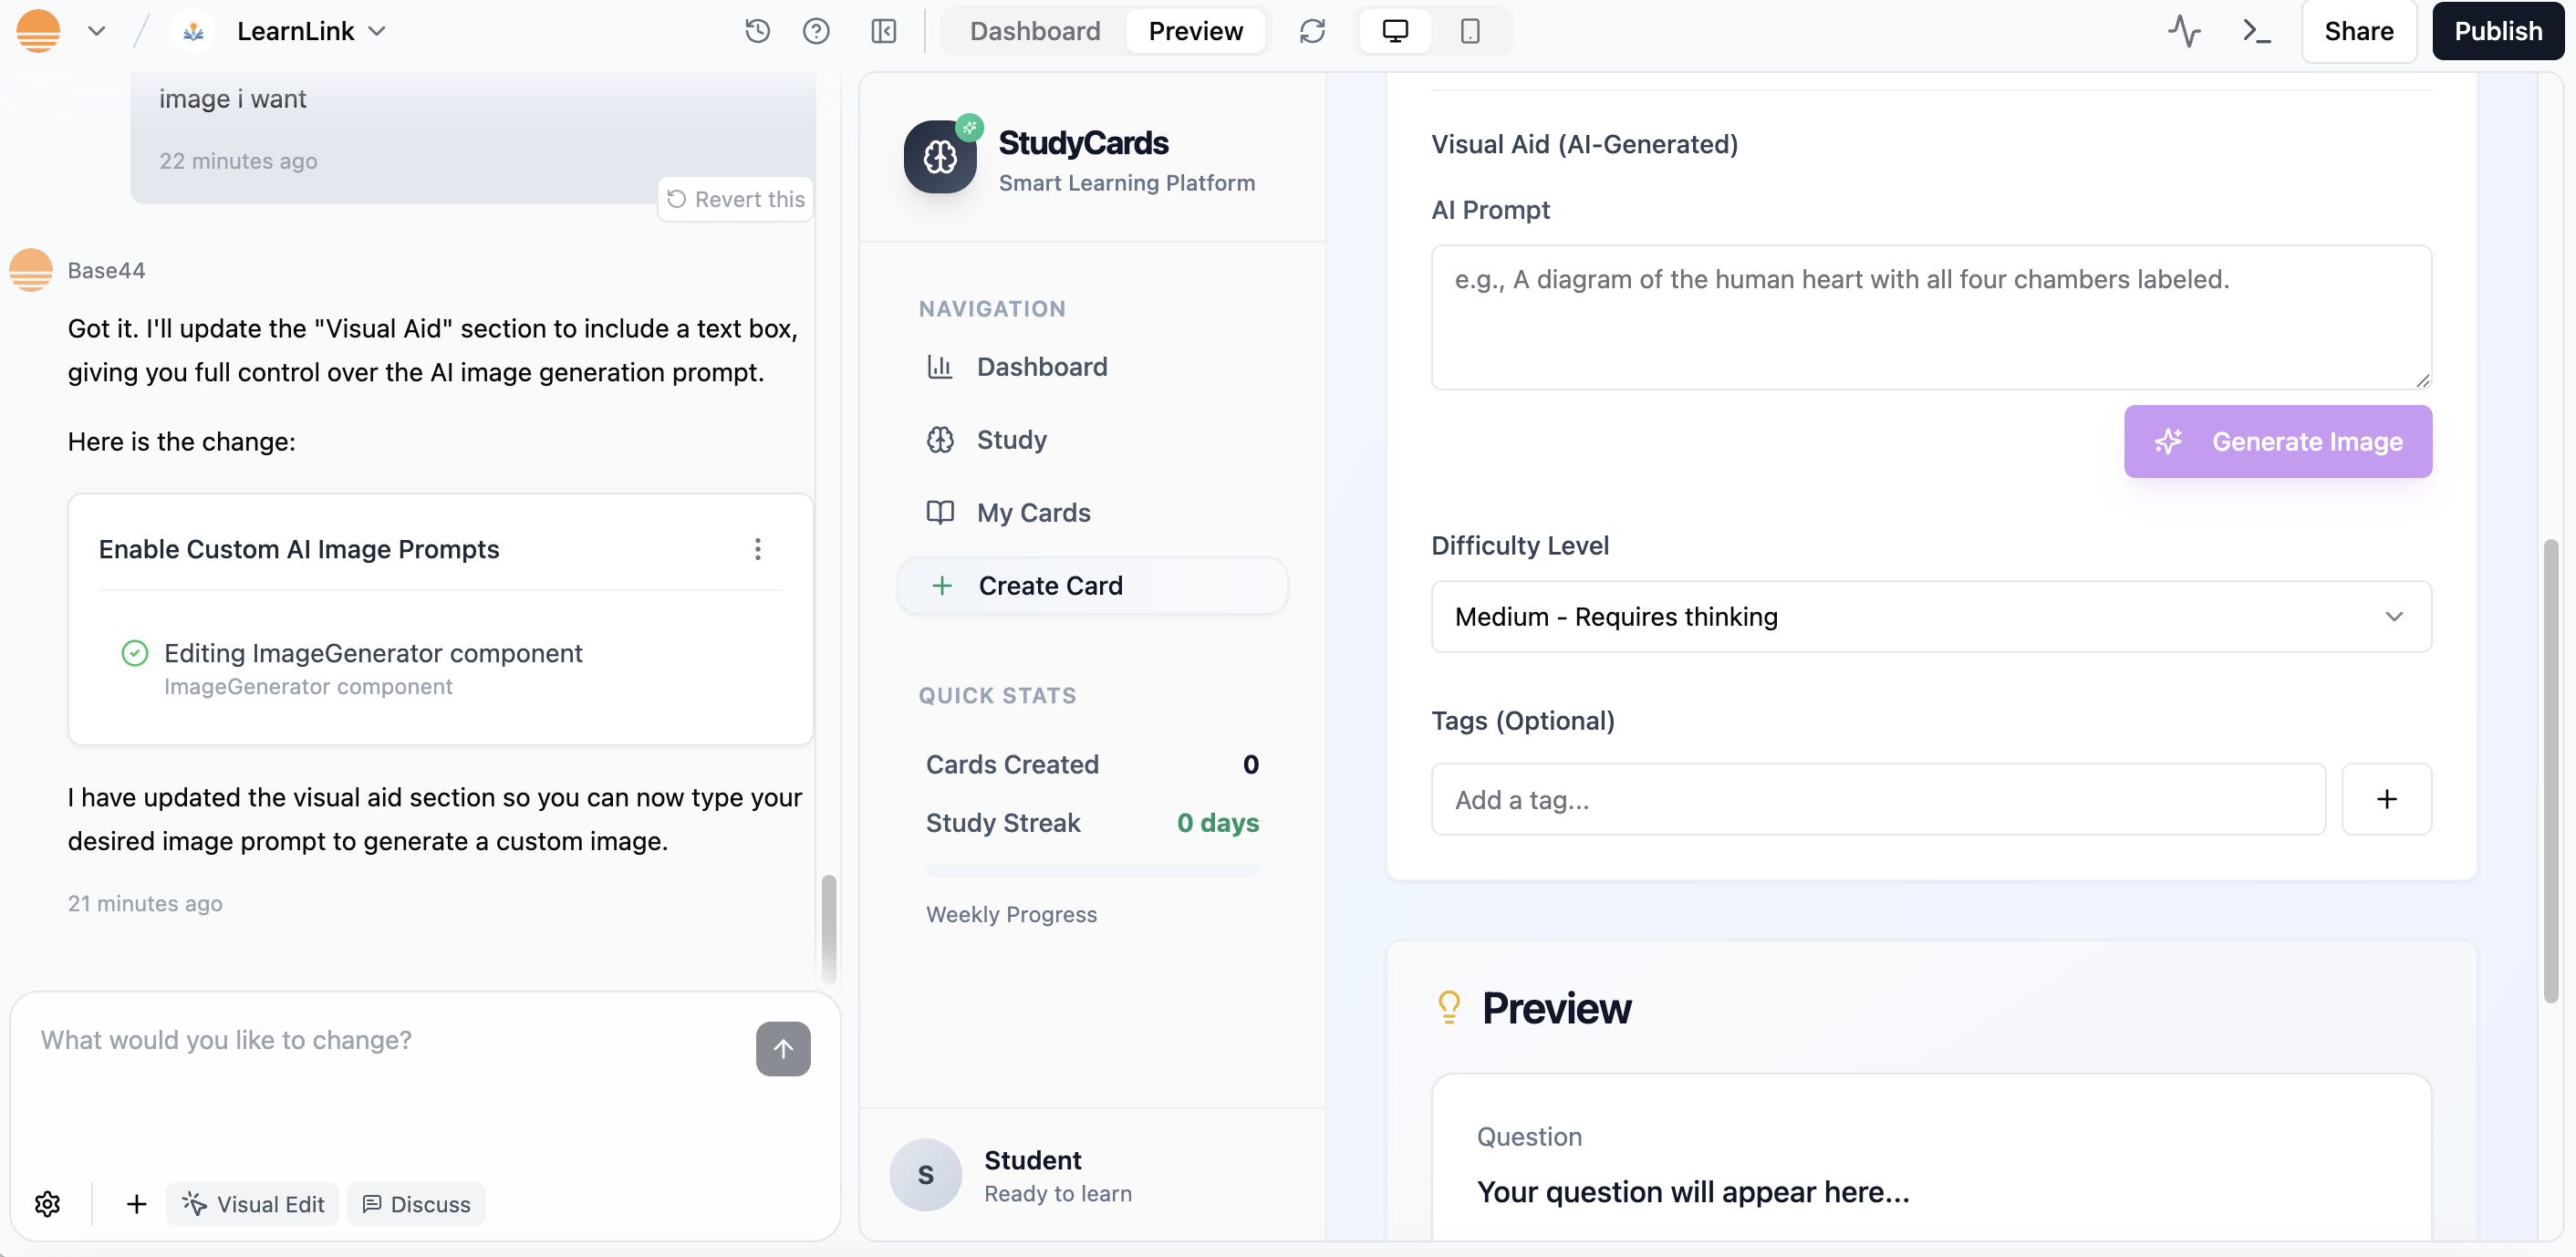Image resolution: width=2576 pixels, height=1257 pixels.
Task: Open options menu on change card
Action: 757,549
